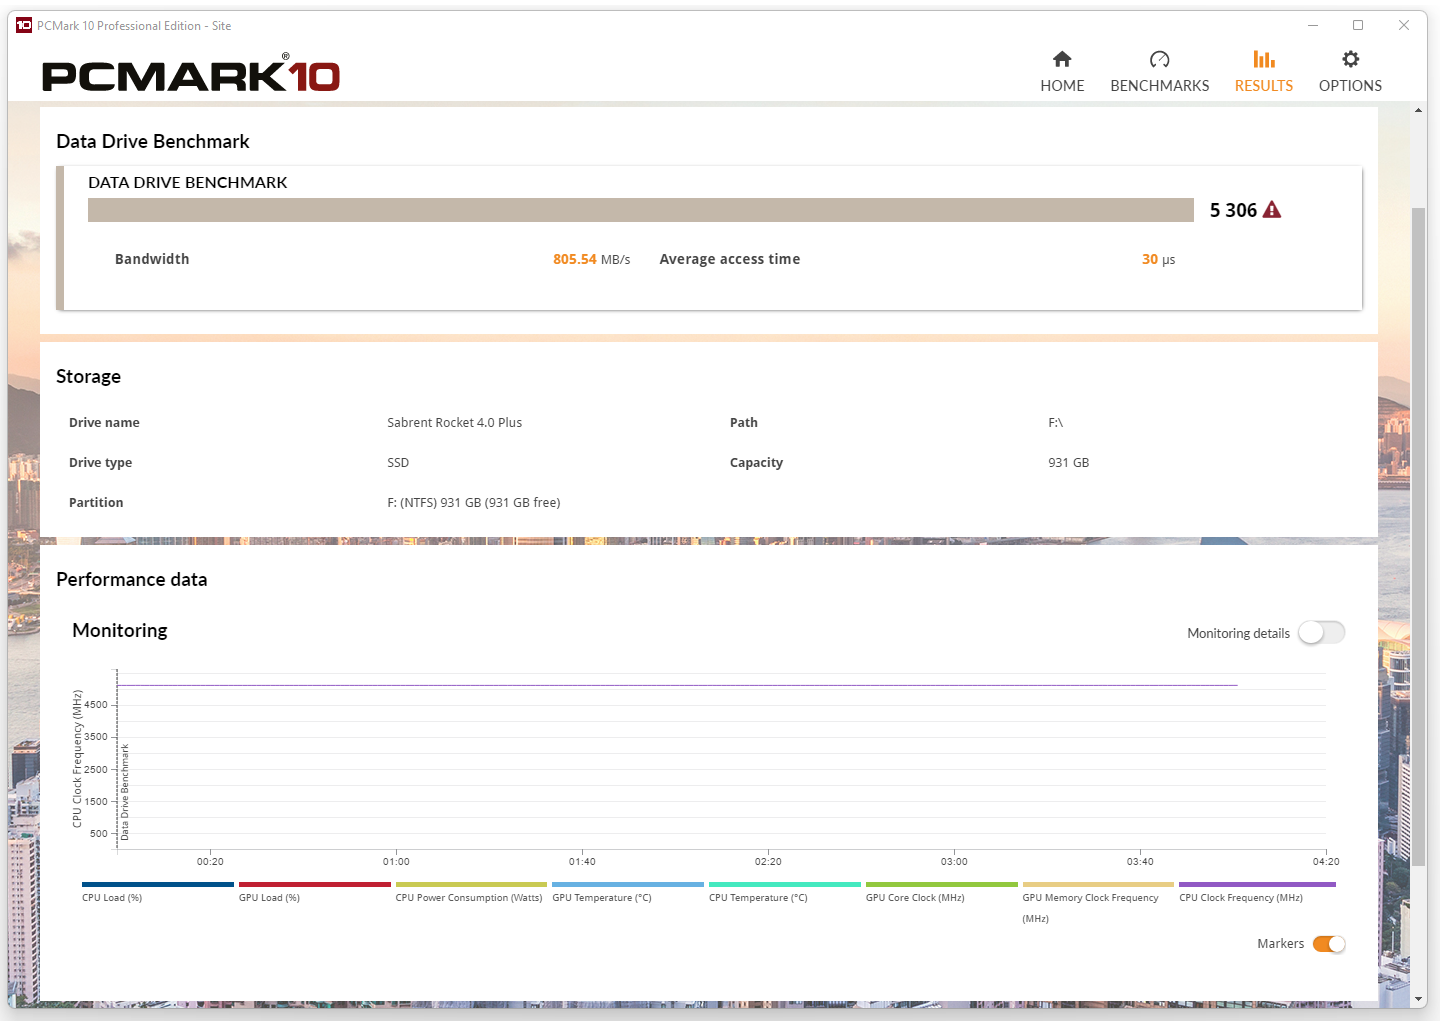Click the F: (NTFS) partition value
Screen dimensions: 1440x1021
pyautogui.click(x=474, y=503)
